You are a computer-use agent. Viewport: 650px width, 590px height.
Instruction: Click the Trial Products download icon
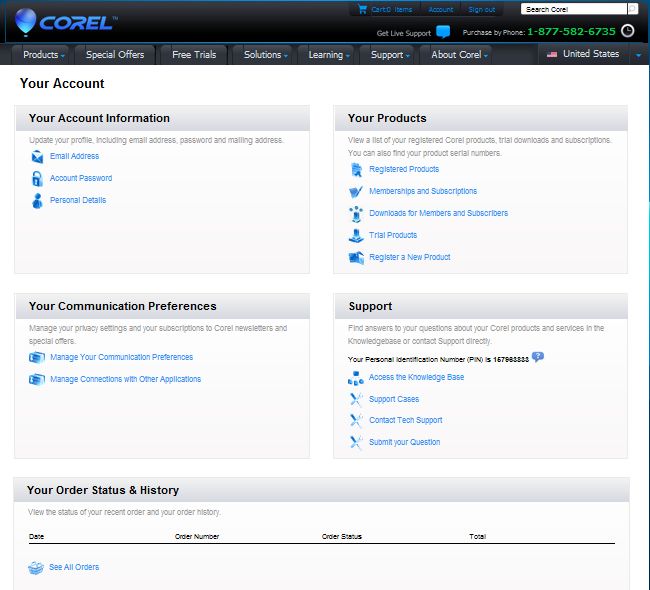click(x=356, y=236)
